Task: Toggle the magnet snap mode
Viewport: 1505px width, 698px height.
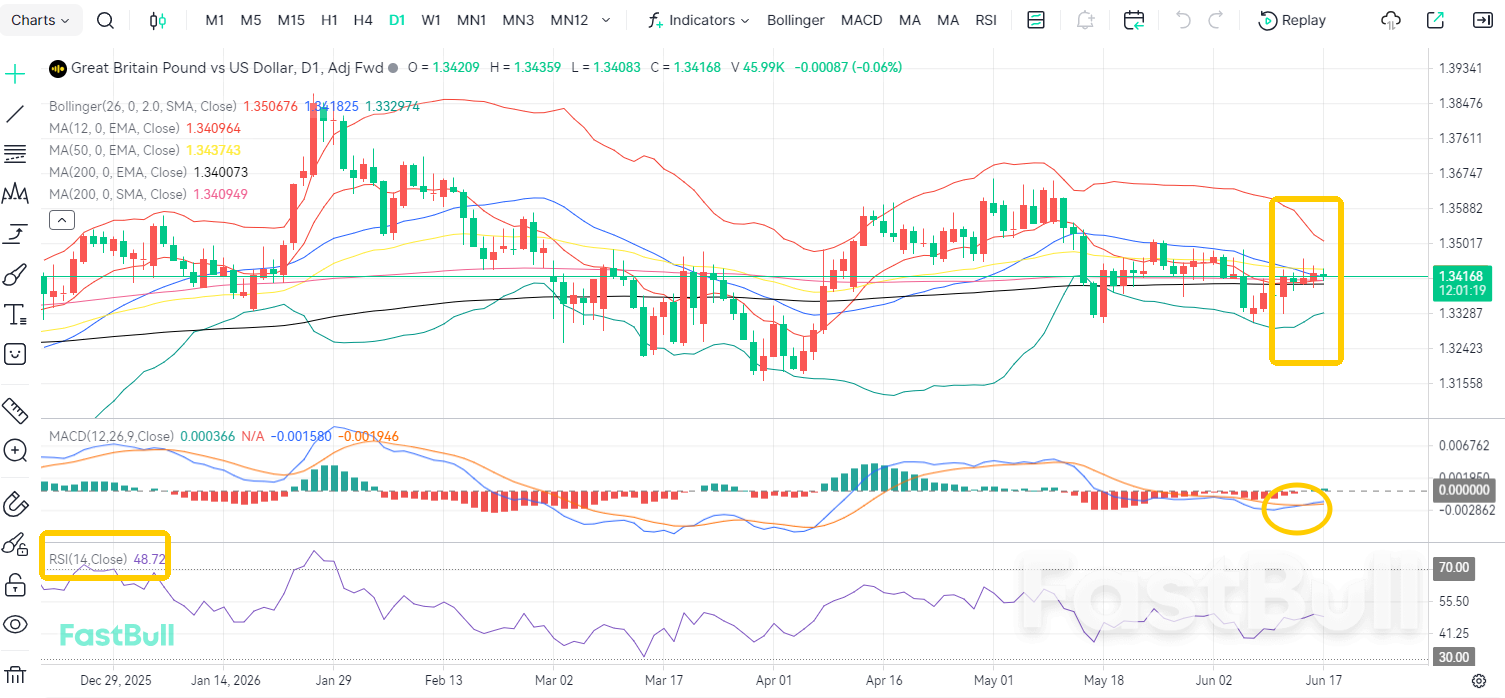Action: (15, 503)
